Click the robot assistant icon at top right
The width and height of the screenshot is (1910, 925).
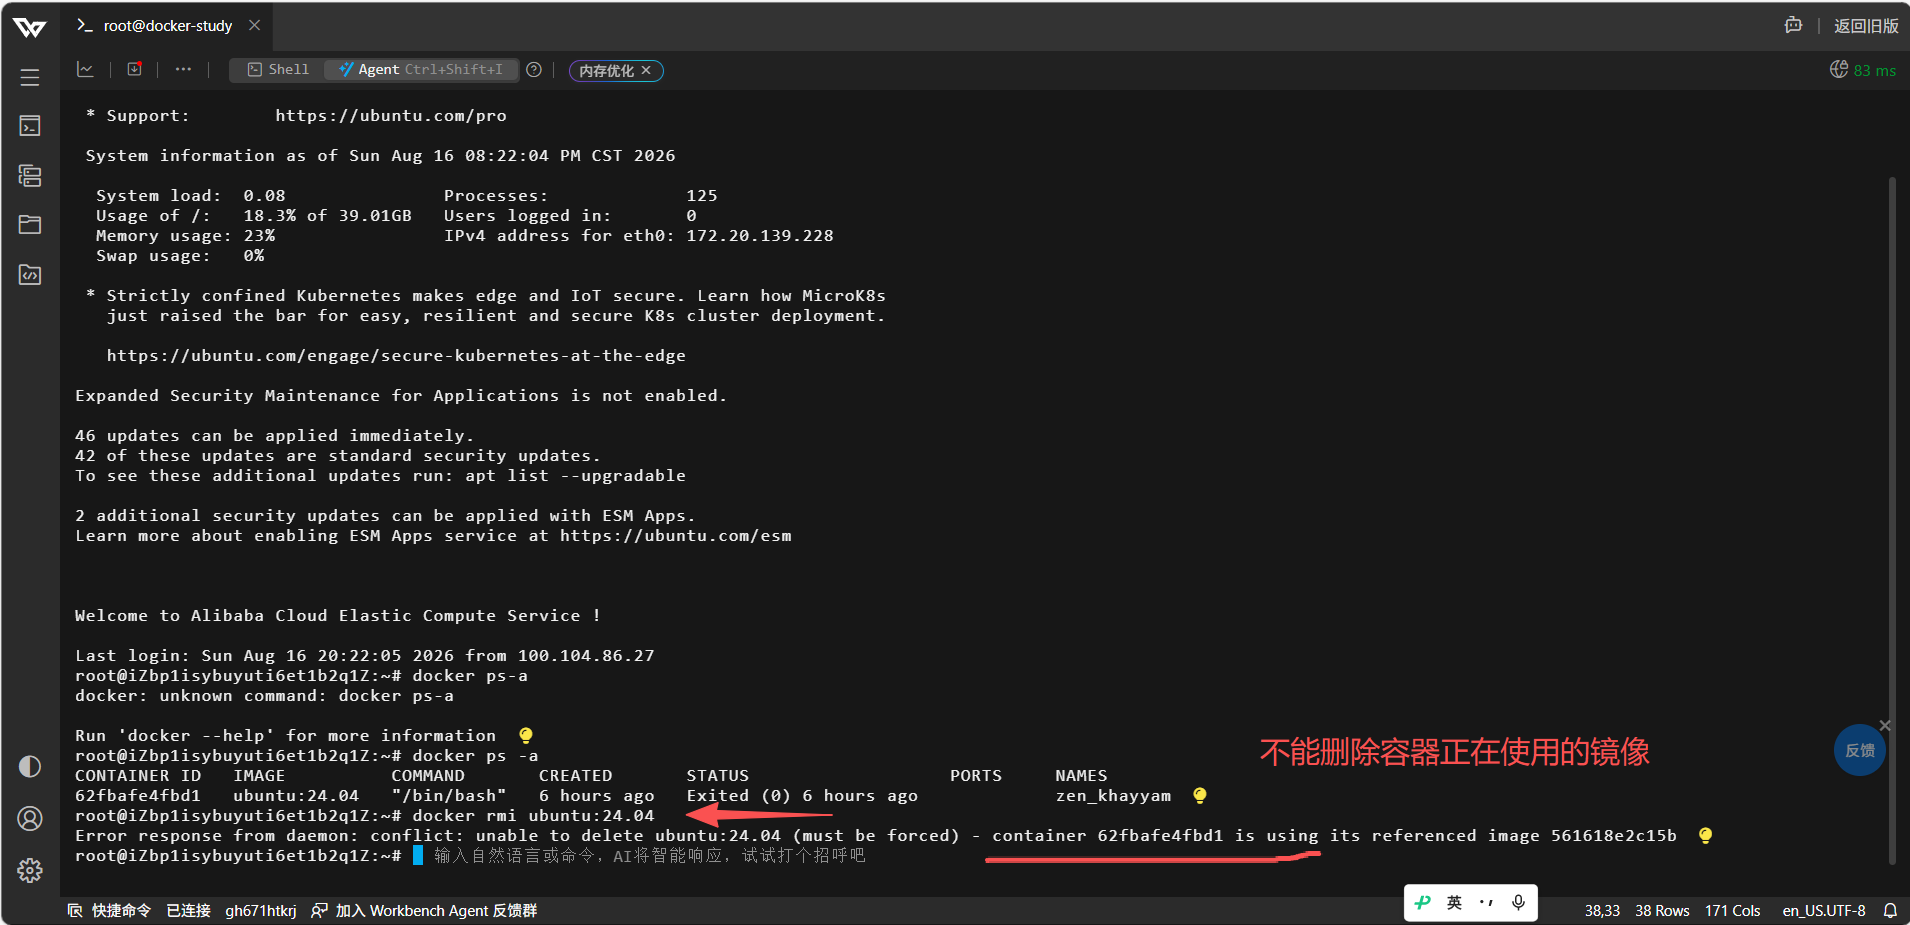1793,25
